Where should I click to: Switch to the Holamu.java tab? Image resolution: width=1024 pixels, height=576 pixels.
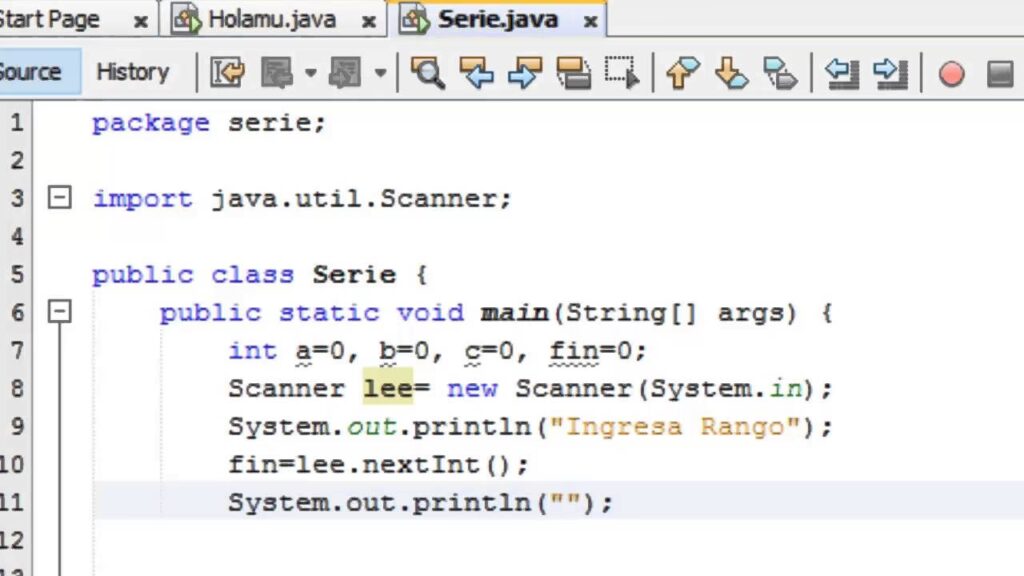point(270,19)
